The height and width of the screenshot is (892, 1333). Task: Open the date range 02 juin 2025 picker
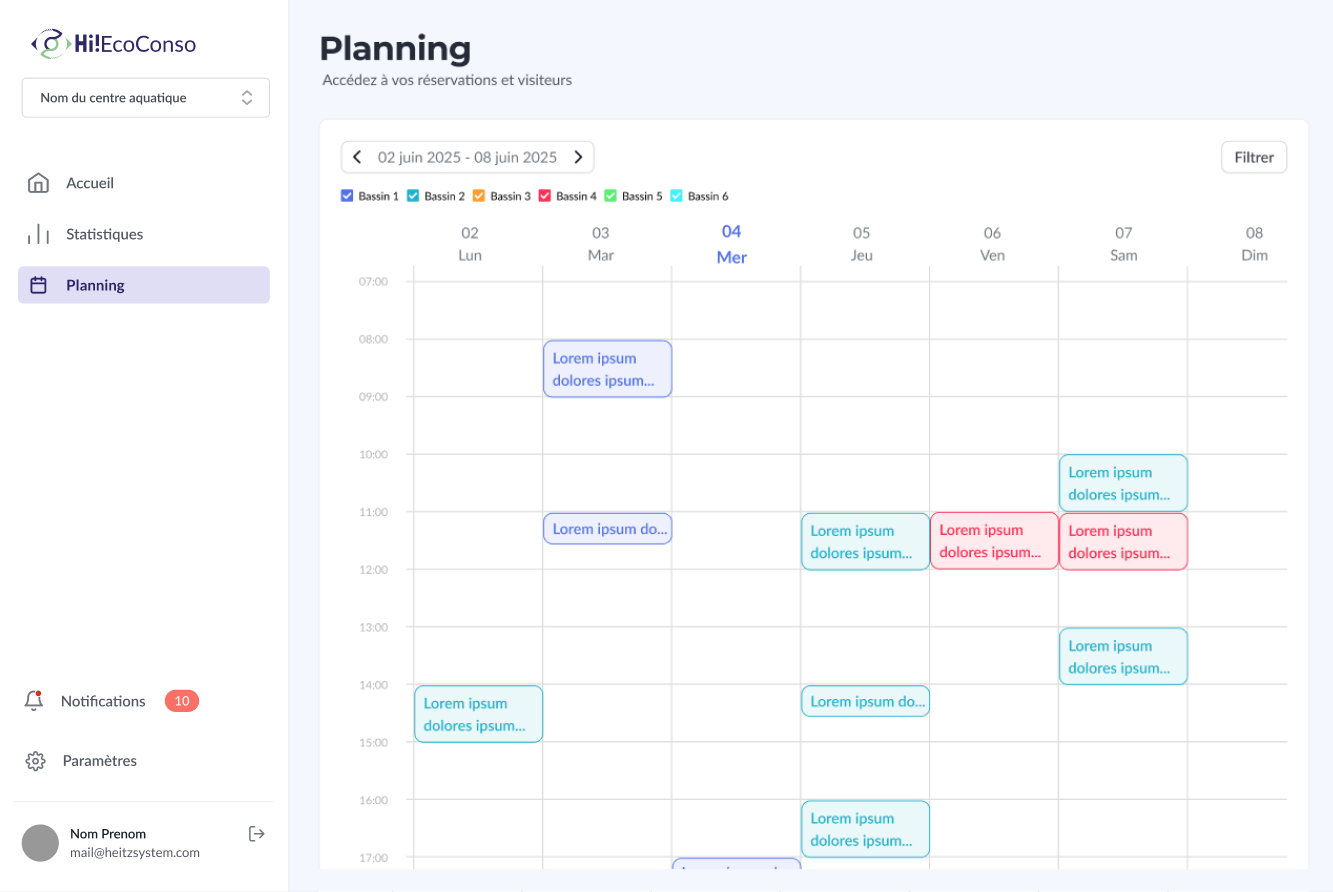tap(467, 157)
